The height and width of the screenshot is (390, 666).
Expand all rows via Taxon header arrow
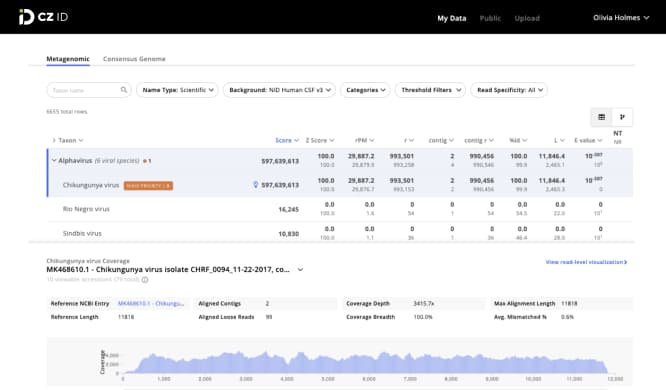point(54,140)
